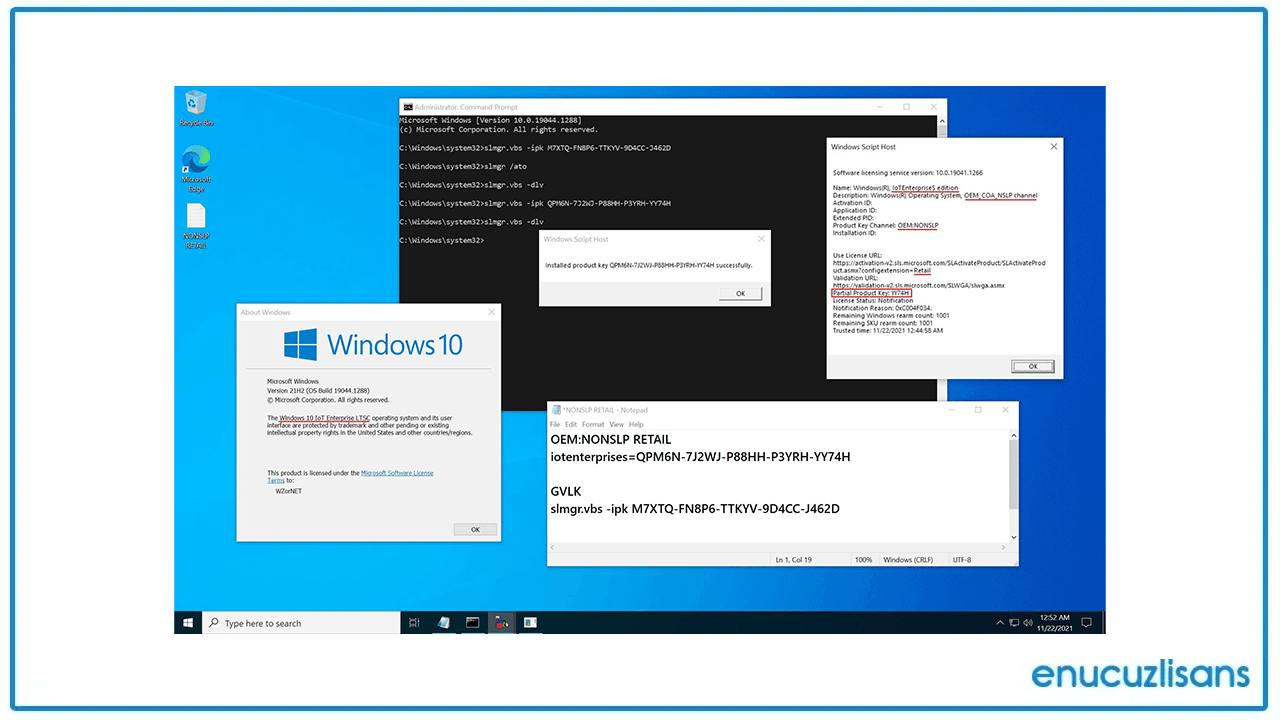Click the slmgr.vbs -ipk line in Notepad

(695, 509)
